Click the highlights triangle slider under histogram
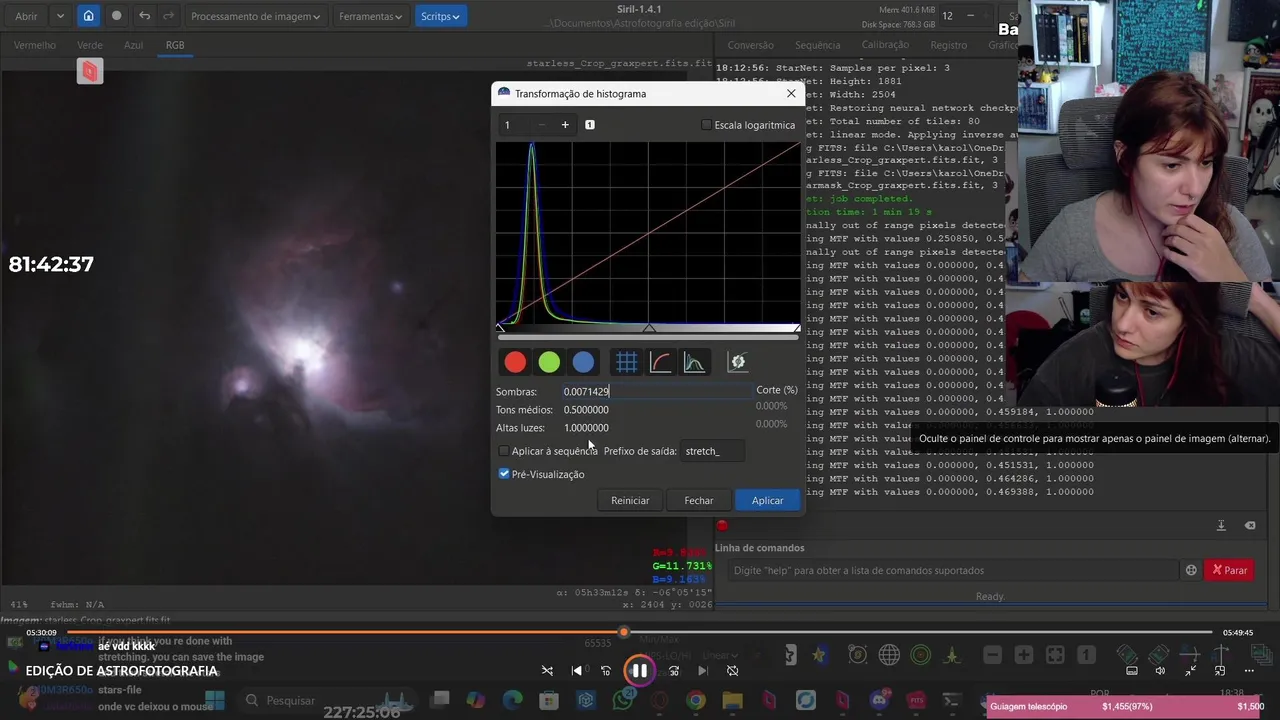Image resolution: width=1280 pixels, height=720 pixels. [796, 328]
